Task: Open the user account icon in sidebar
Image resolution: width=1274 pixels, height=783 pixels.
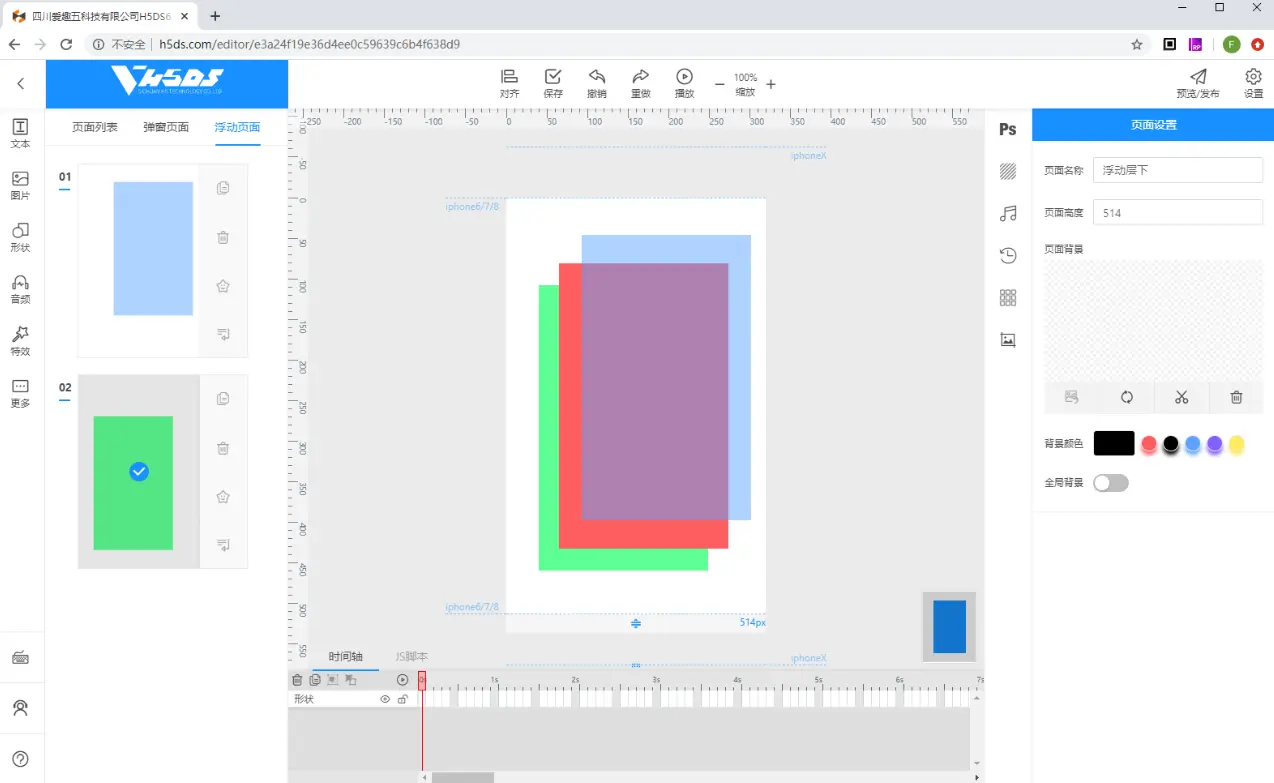Action: point(20,708)
